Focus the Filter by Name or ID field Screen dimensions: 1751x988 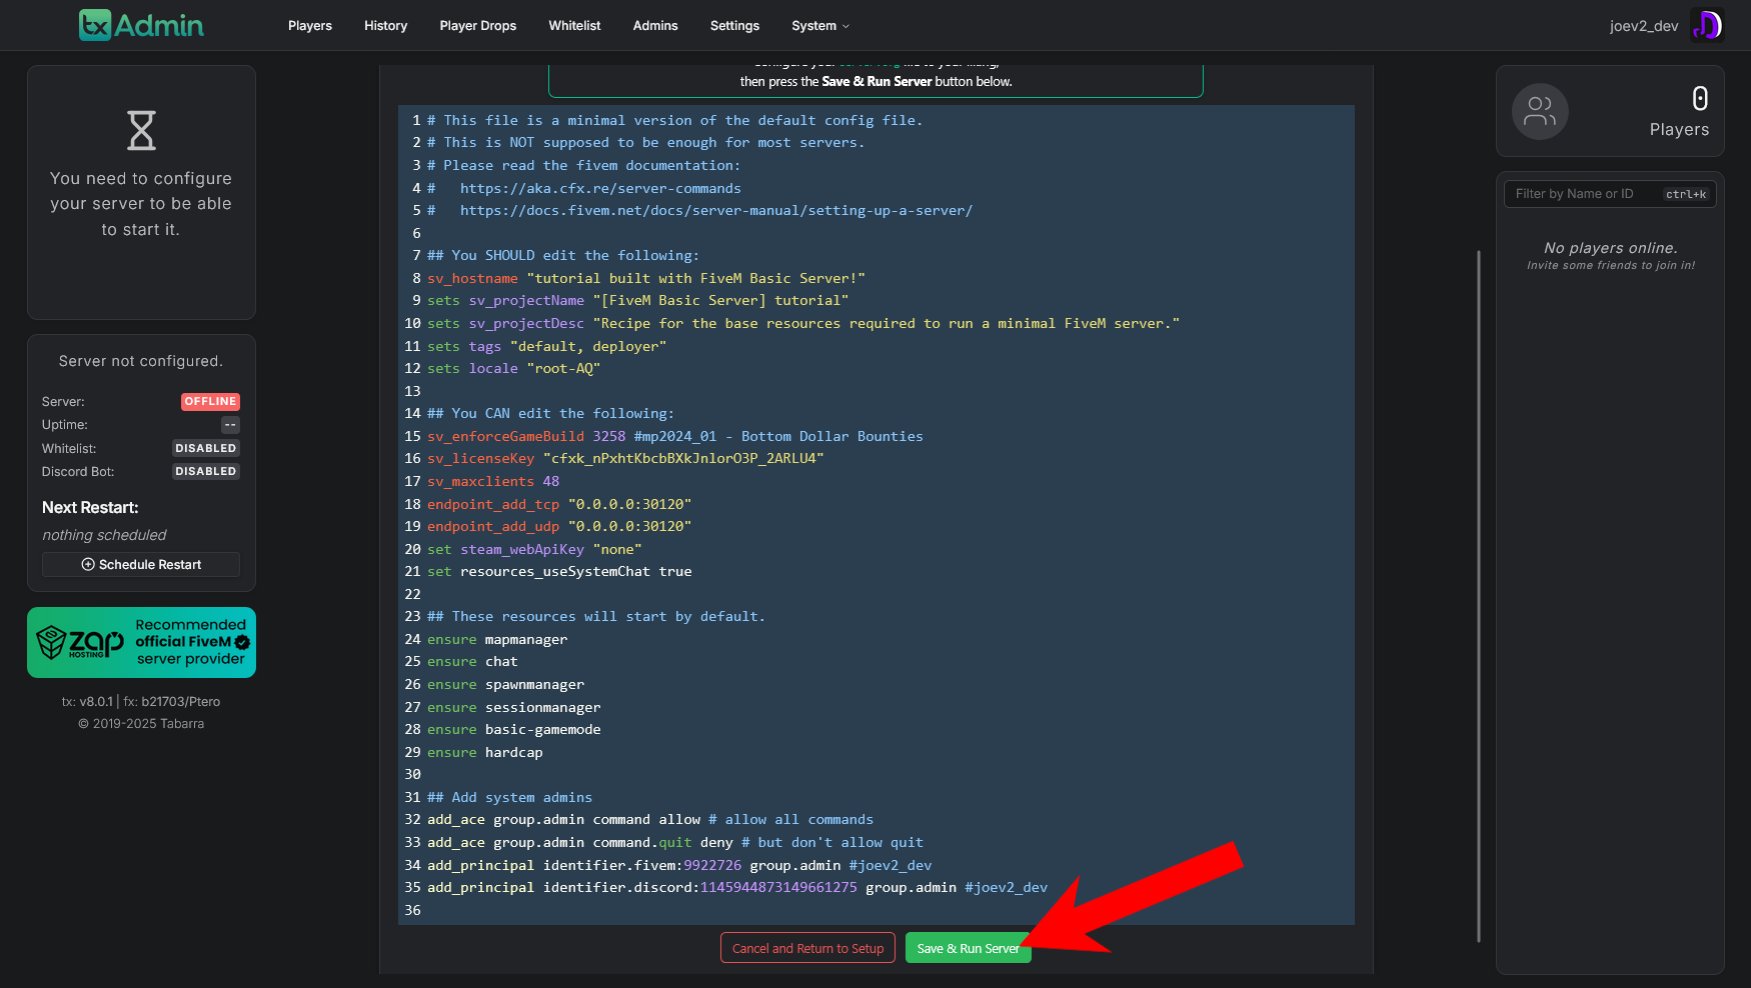pyautogui.click(x=1610, y=194)
